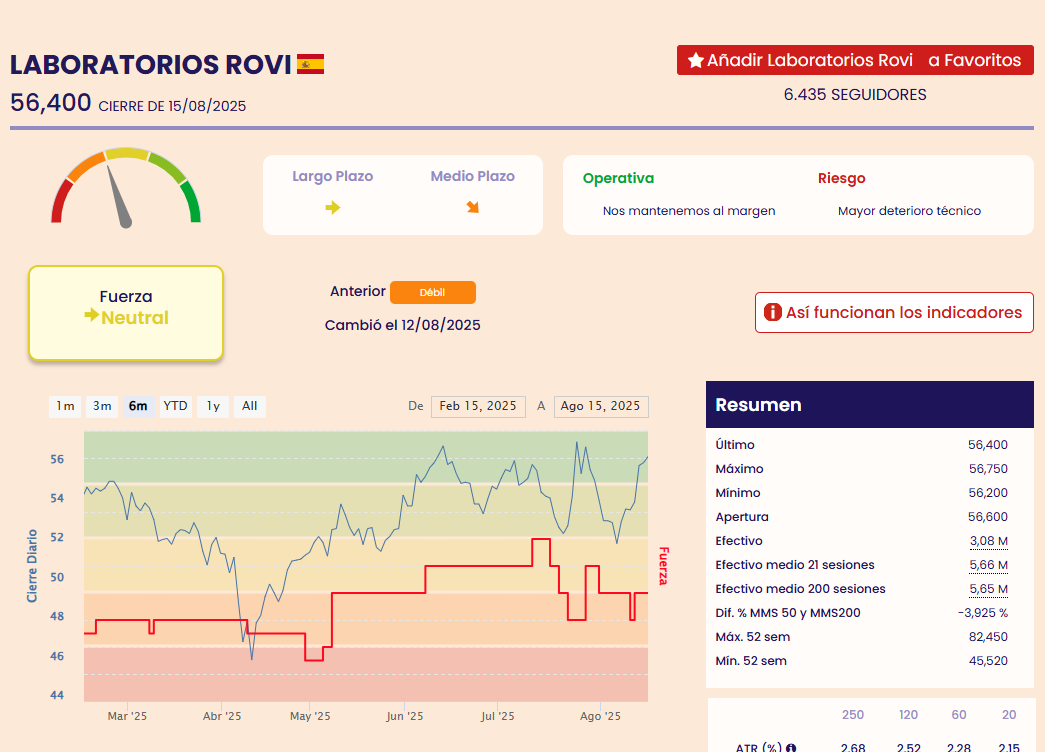1045x752 pixels.
Task: Click the ATR info icon
Action: click(791, 748)
